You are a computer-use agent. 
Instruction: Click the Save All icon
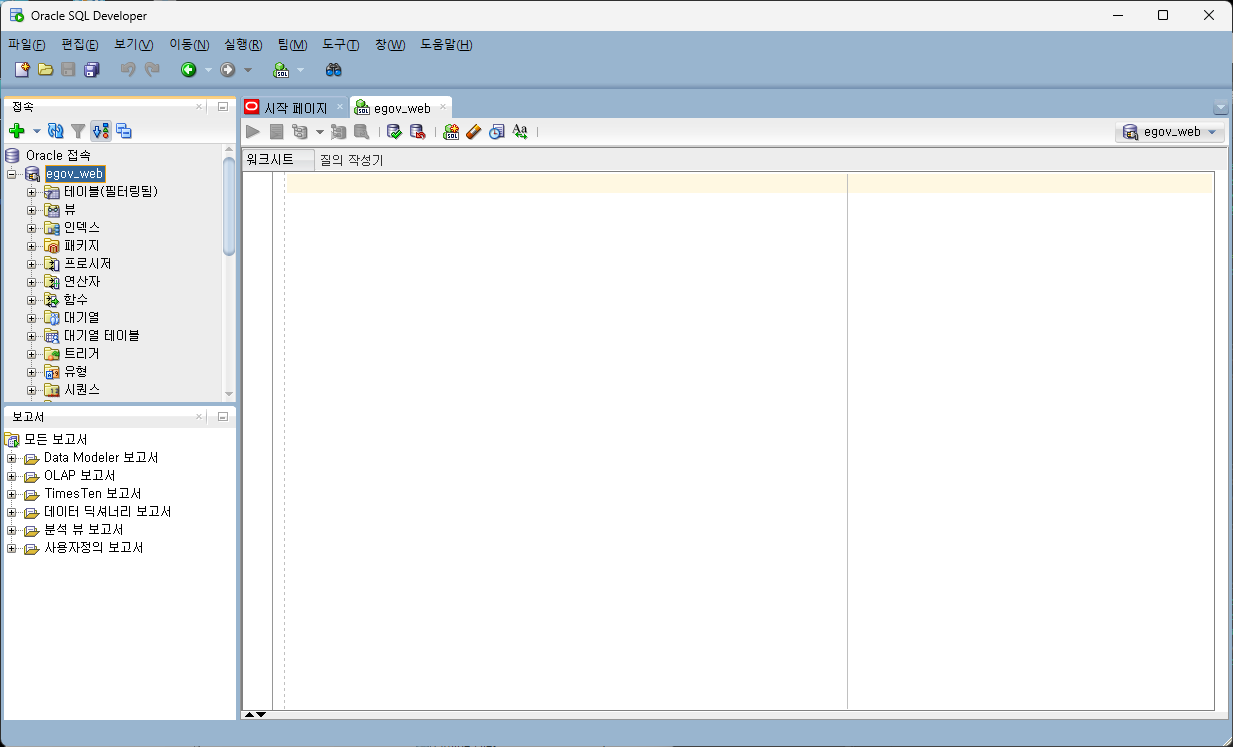(92, 70)
